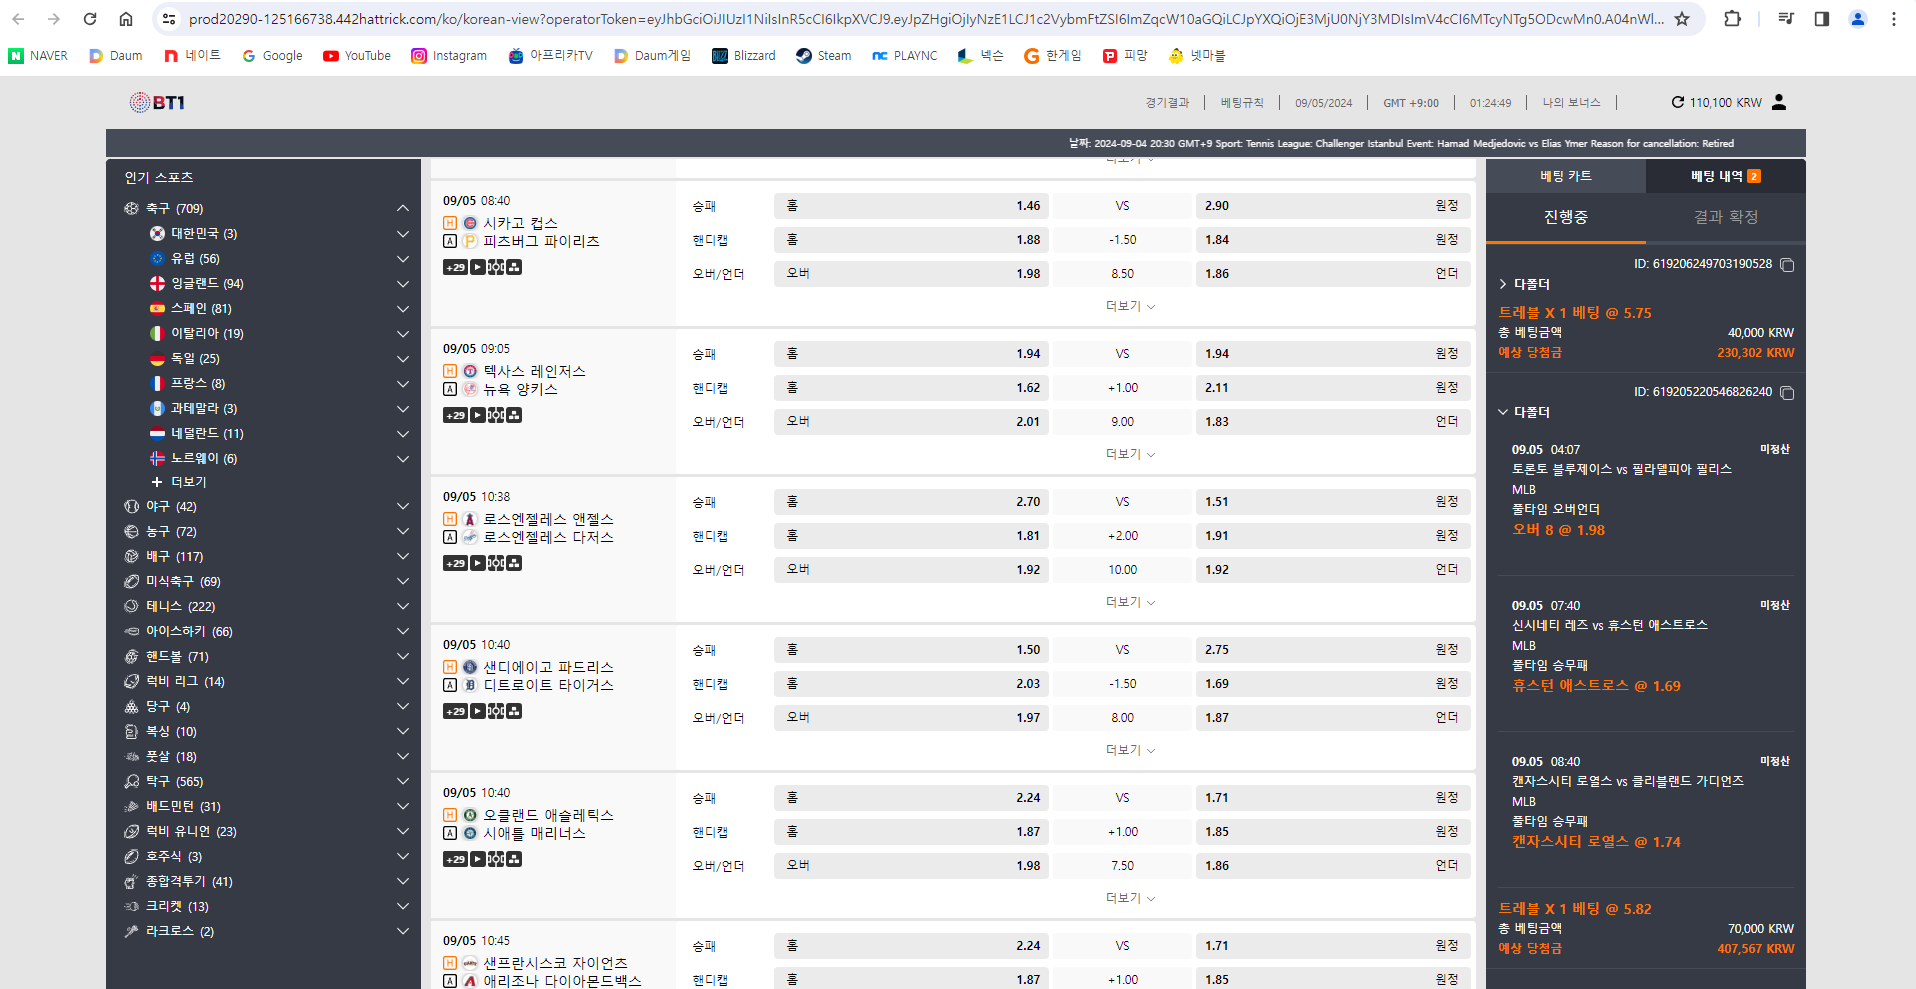Expand 야구 (42) category
Image resolution: width=1916 pixels, height=989 pixels.
click(x=403, y=507)
